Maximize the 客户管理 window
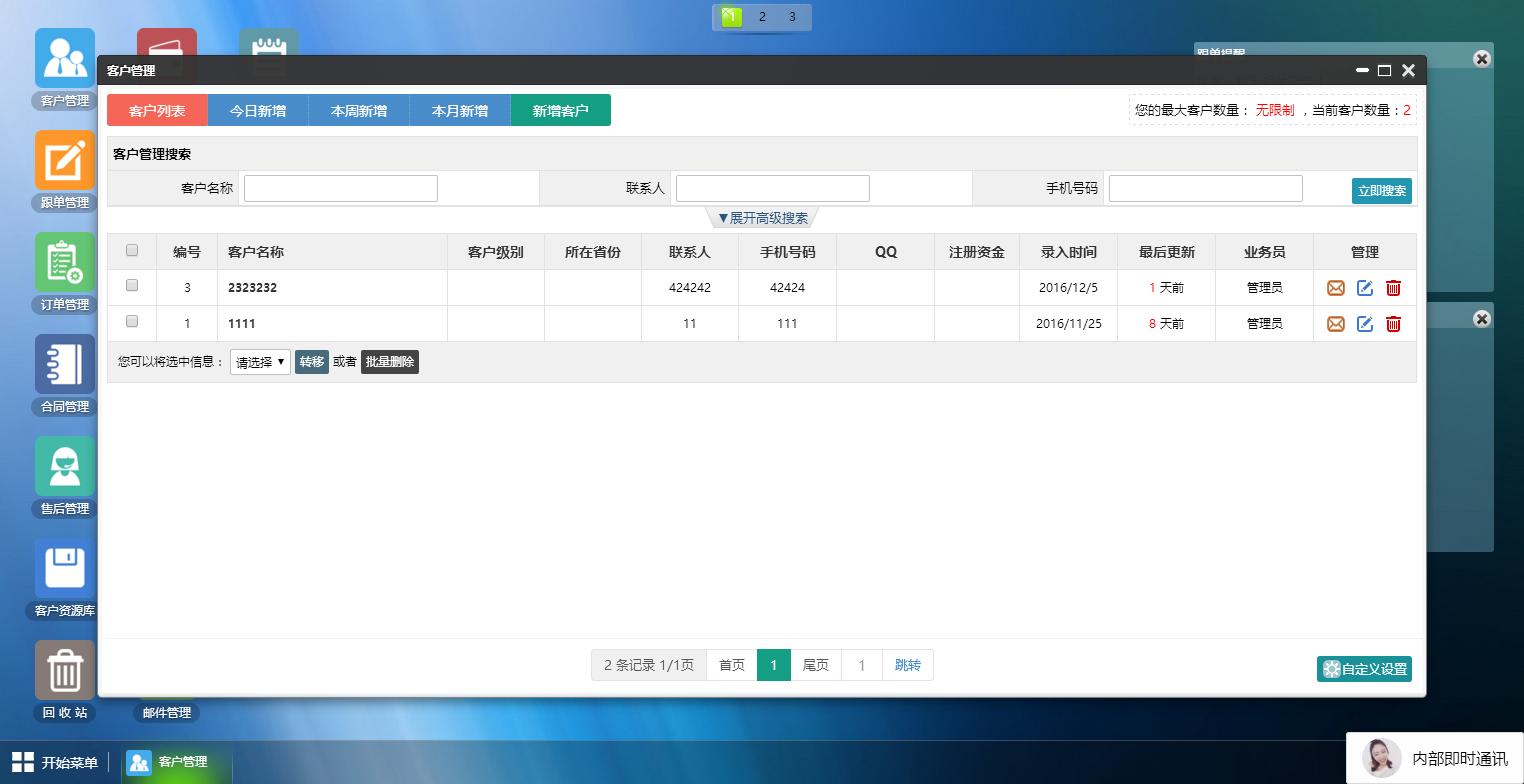Viewport: 1524px width, 784px height. [1384, 70]
